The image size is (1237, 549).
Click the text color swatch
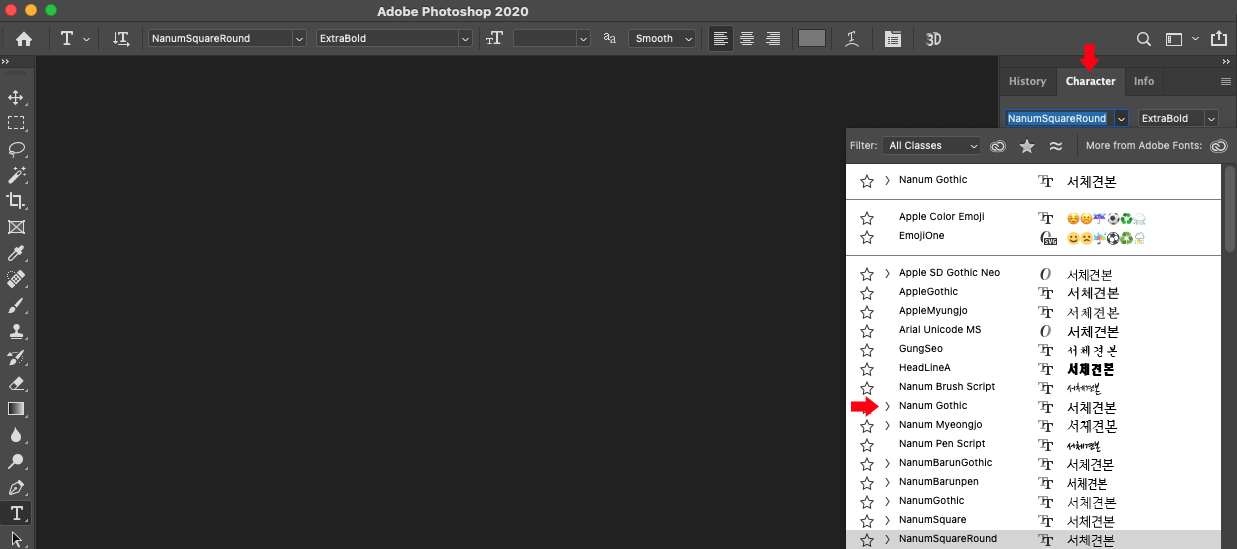[812, 39]
